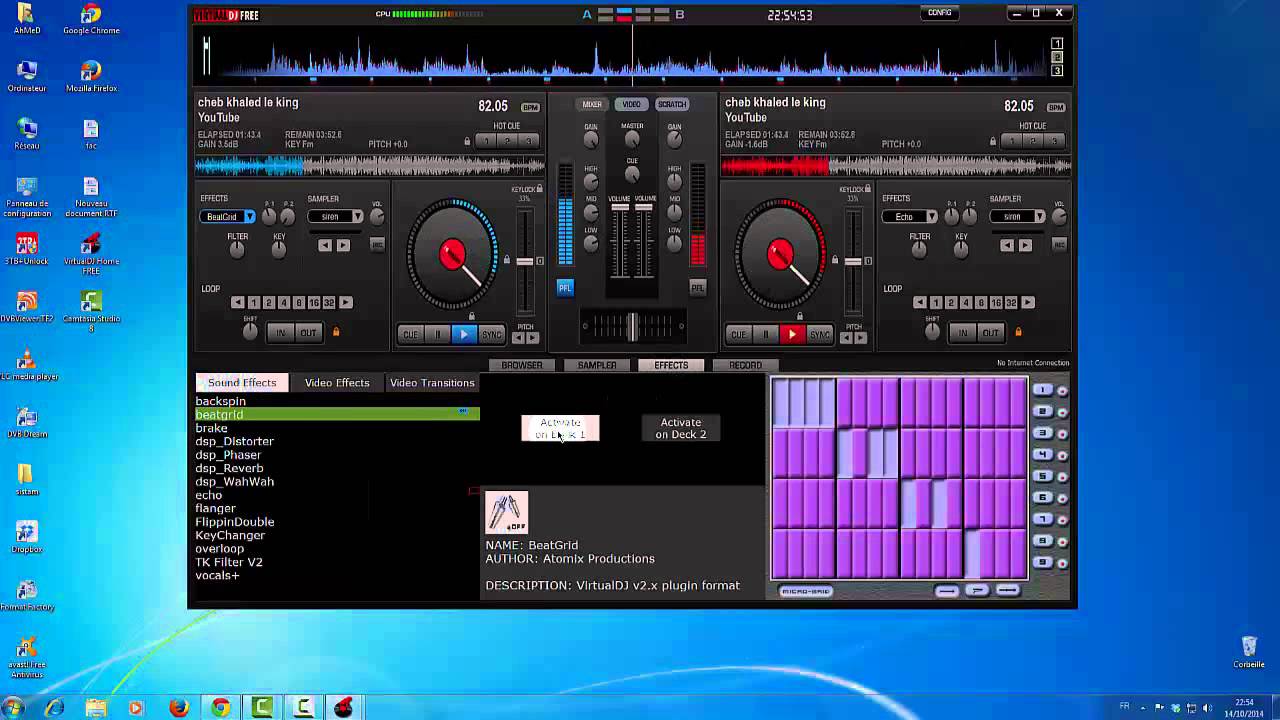Open the right deck Echo effects dropdown

(x=931, y=217)
